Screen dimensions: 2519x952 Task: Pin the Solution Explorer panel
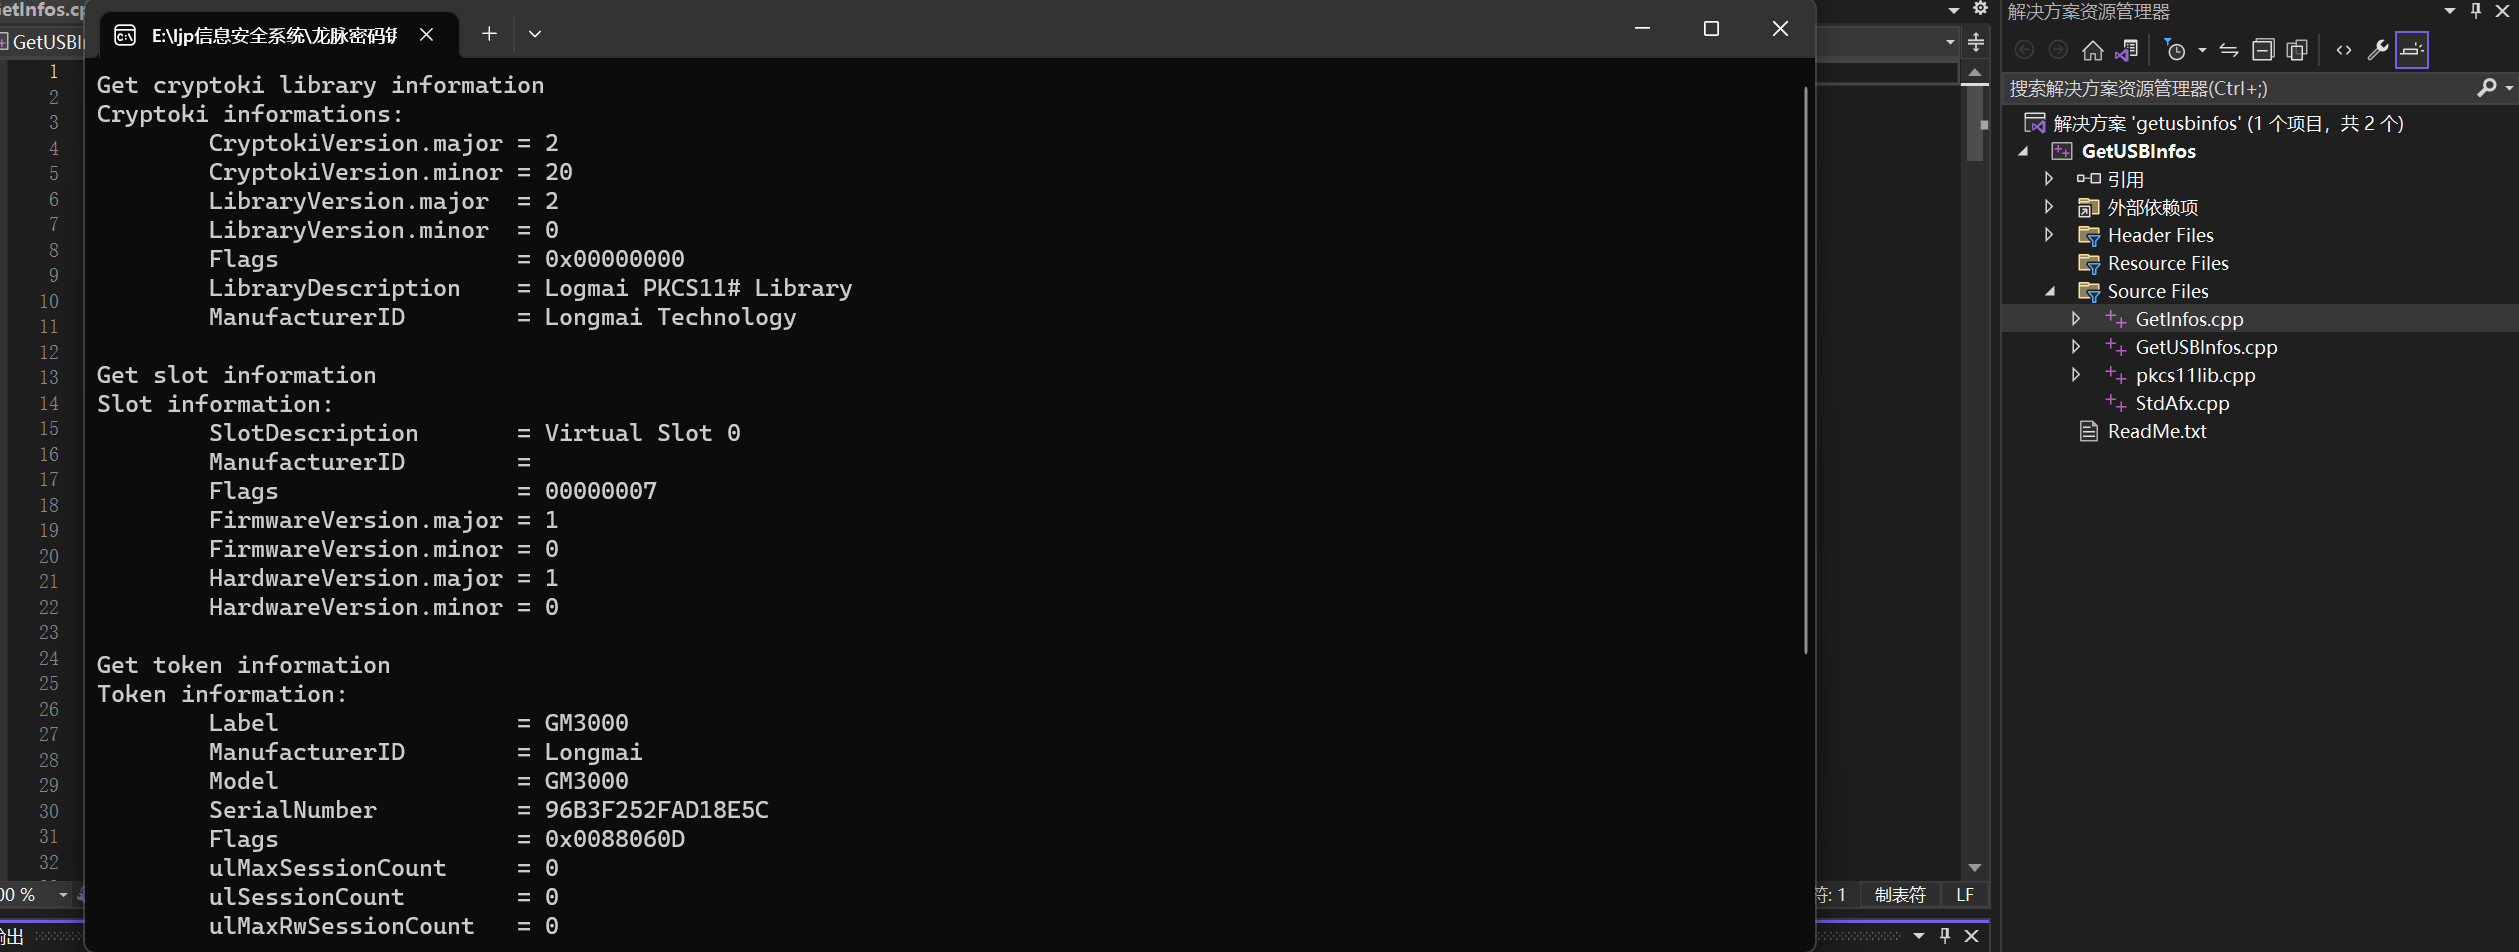(x=2476, y=11)
